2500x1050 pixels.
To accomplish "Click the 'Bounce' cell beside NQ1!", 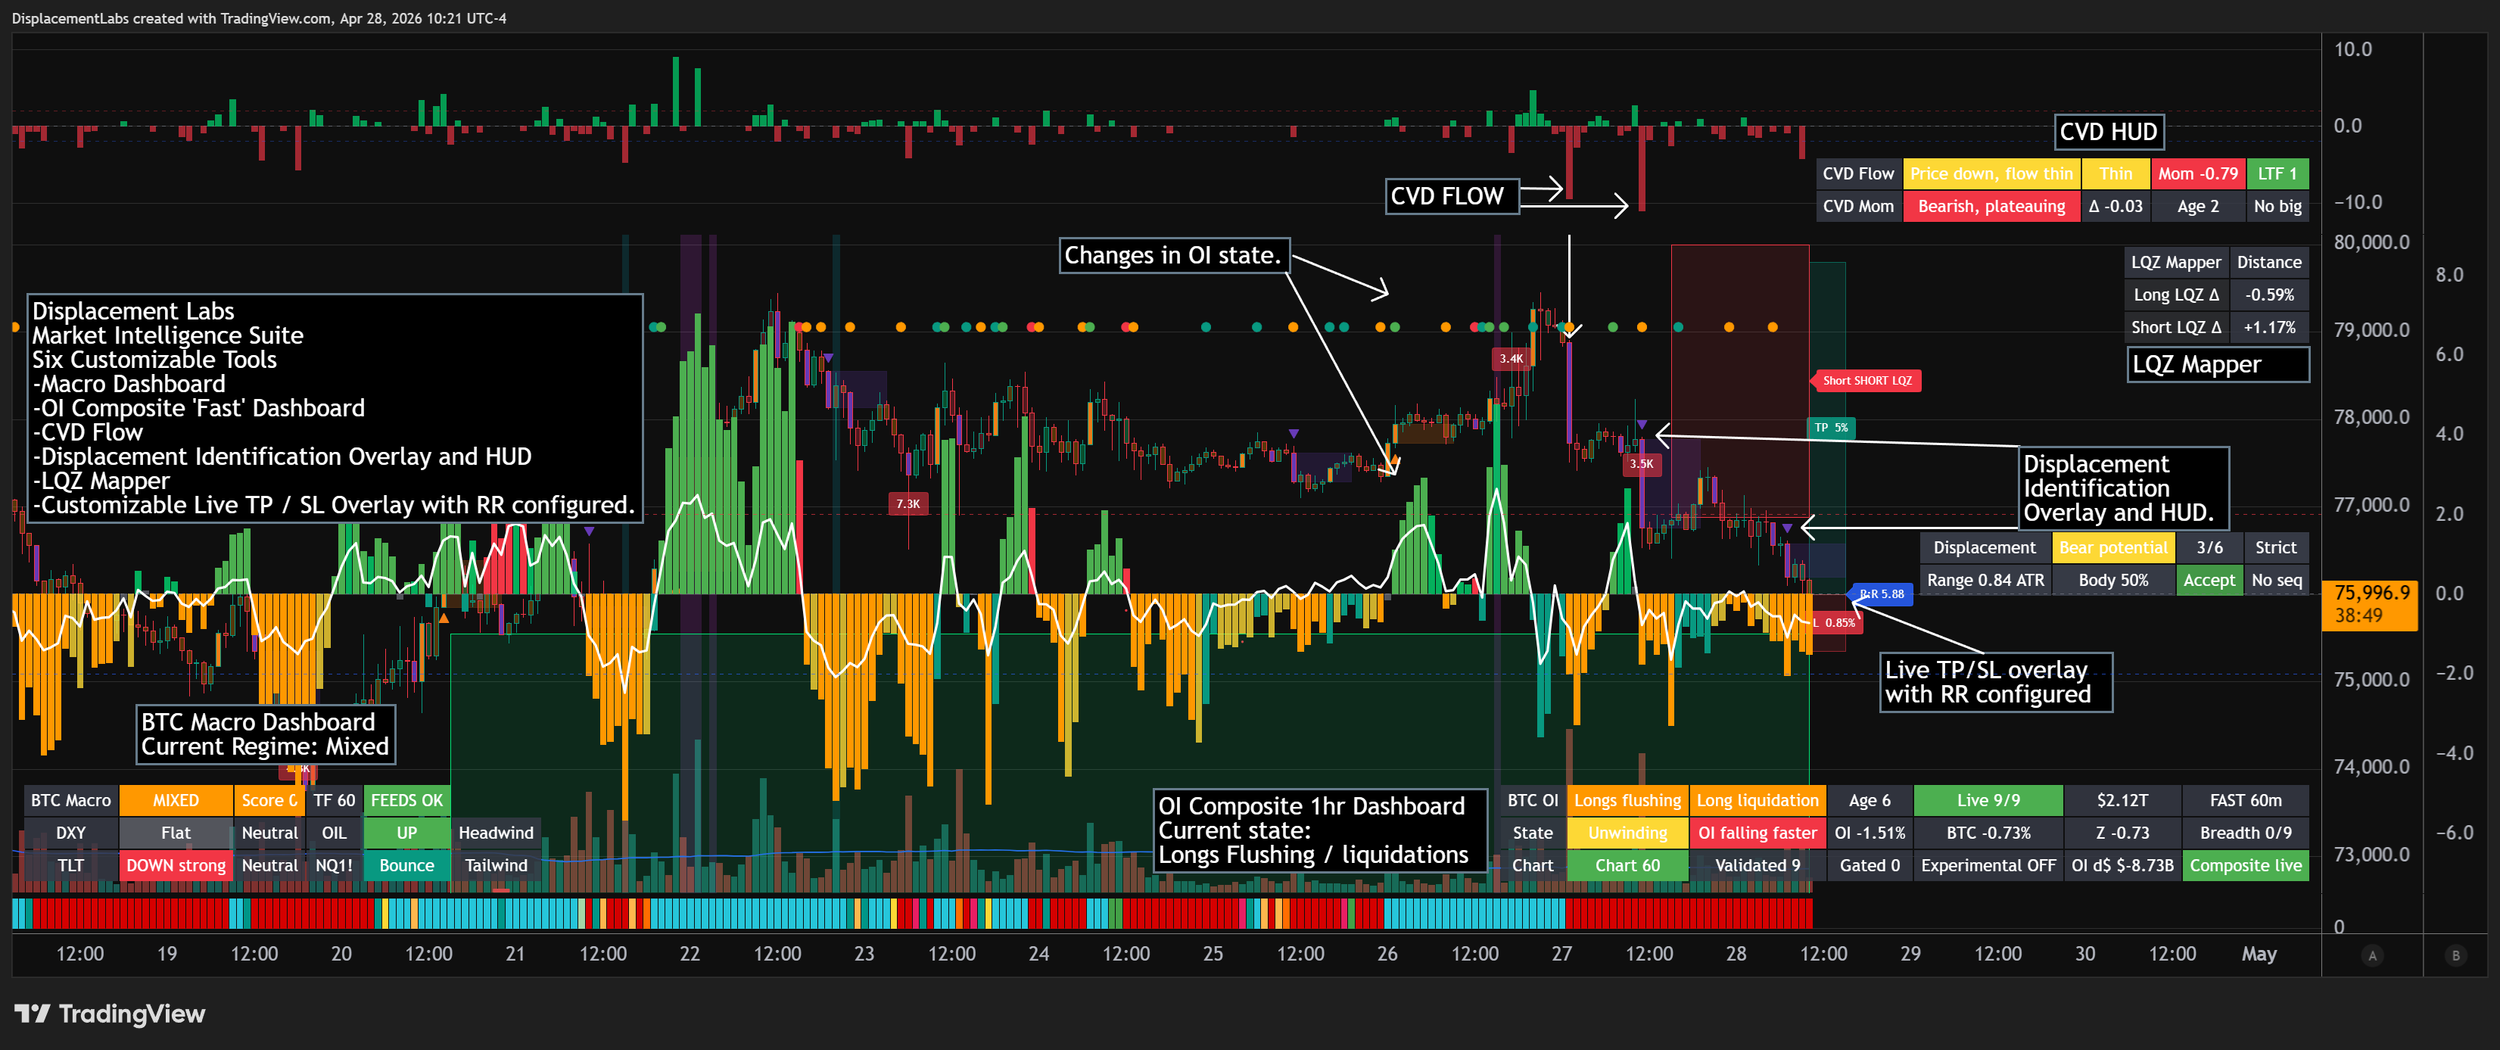I will (407, 865).
